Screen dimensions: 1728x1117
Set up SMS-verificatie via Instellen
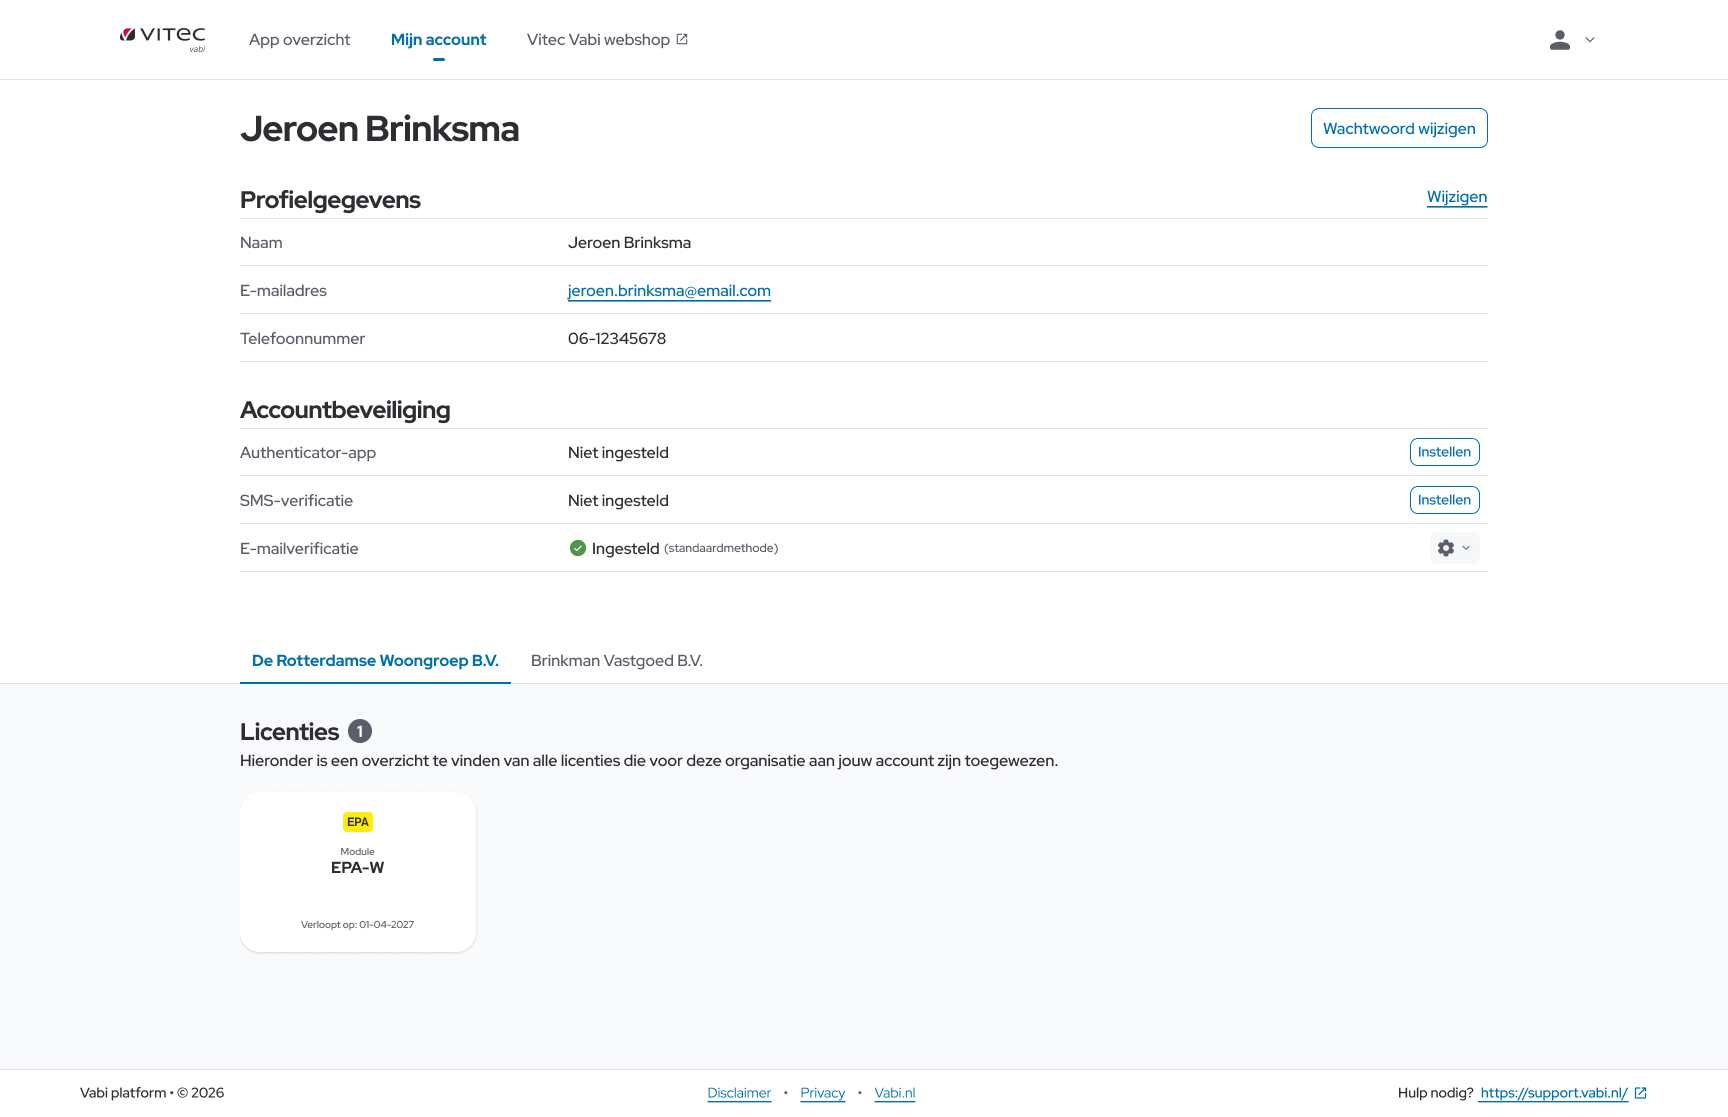point(1444,500)
